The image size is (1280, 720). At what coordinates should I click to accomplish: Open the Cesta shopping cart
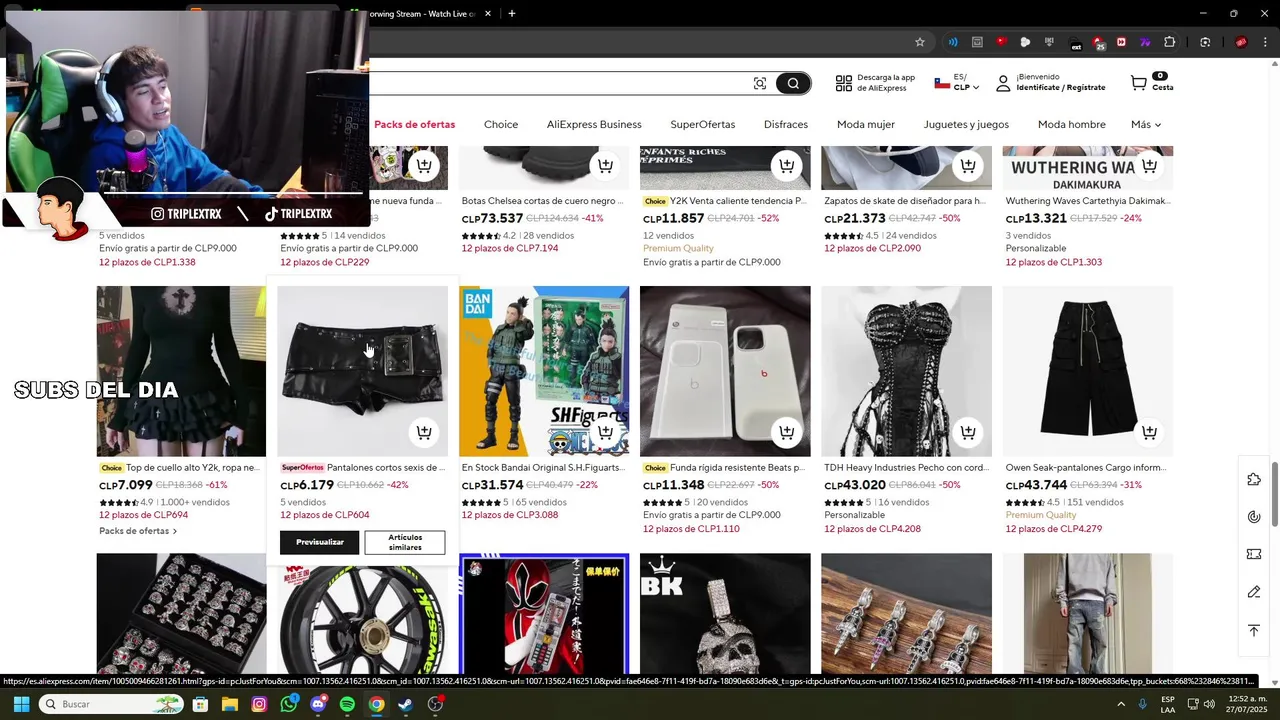click(x=1150, y=82)
